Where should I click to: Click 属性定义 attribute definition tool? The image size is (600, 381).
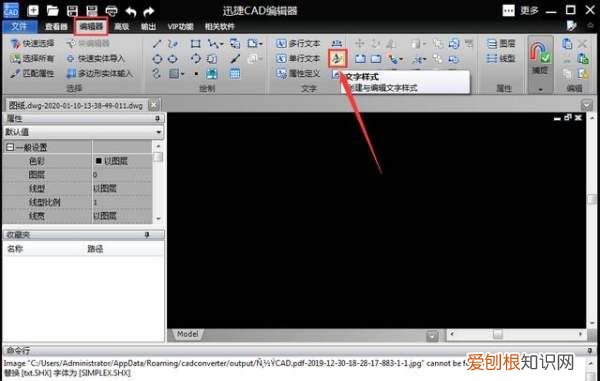(x=298, y=73)
